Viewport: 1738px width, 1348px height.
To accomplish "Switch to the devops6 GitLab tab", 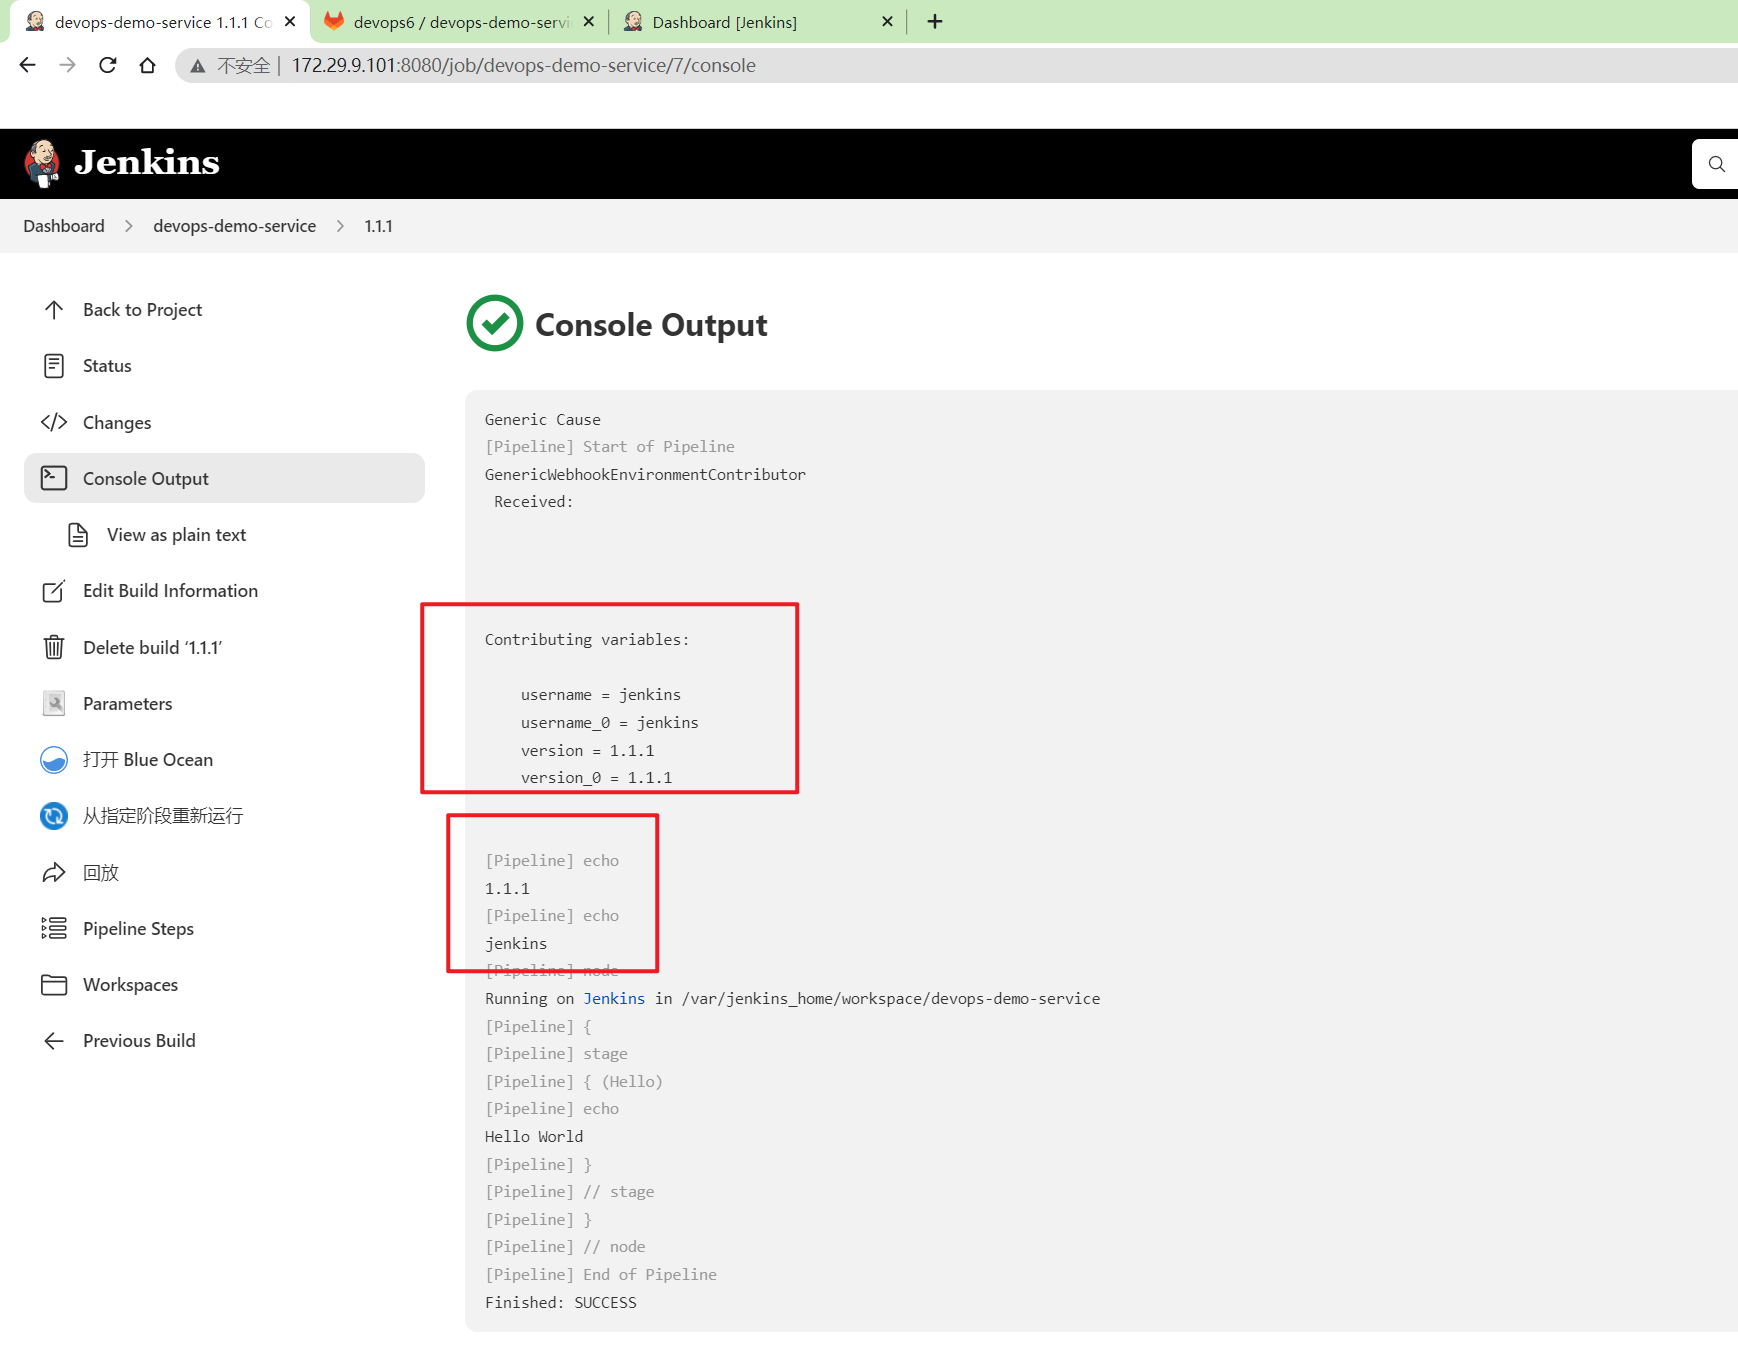I will click(461, 22).
